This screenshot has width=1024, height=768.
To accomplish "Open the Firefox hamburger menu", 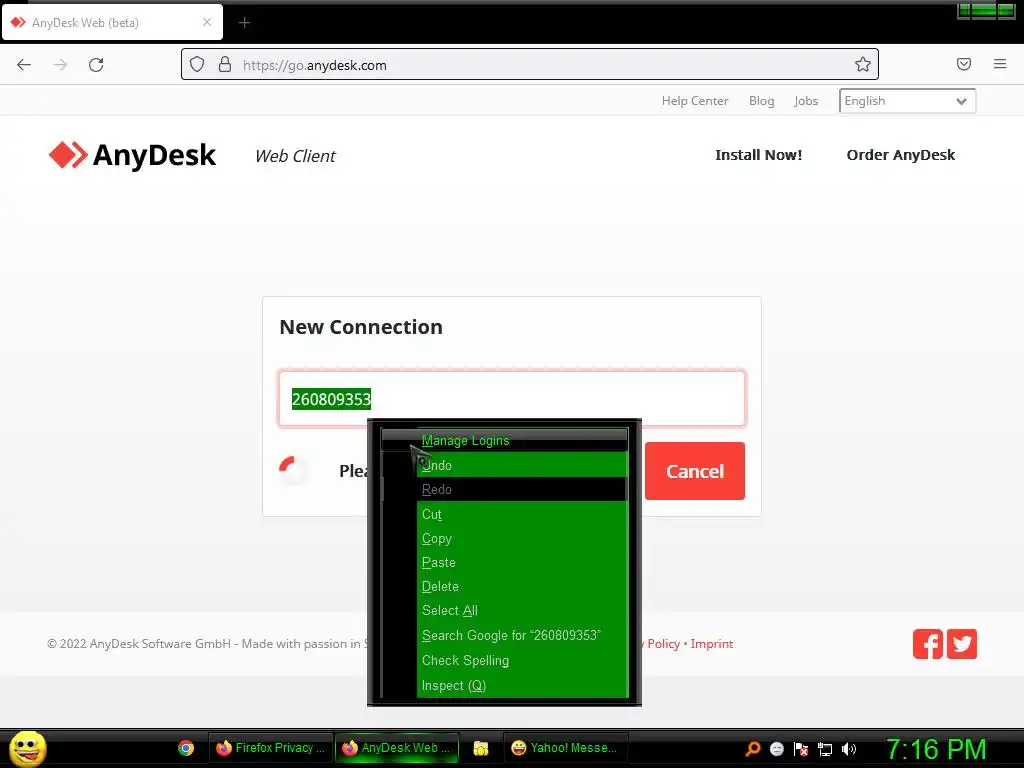I will click(1000, 64).
